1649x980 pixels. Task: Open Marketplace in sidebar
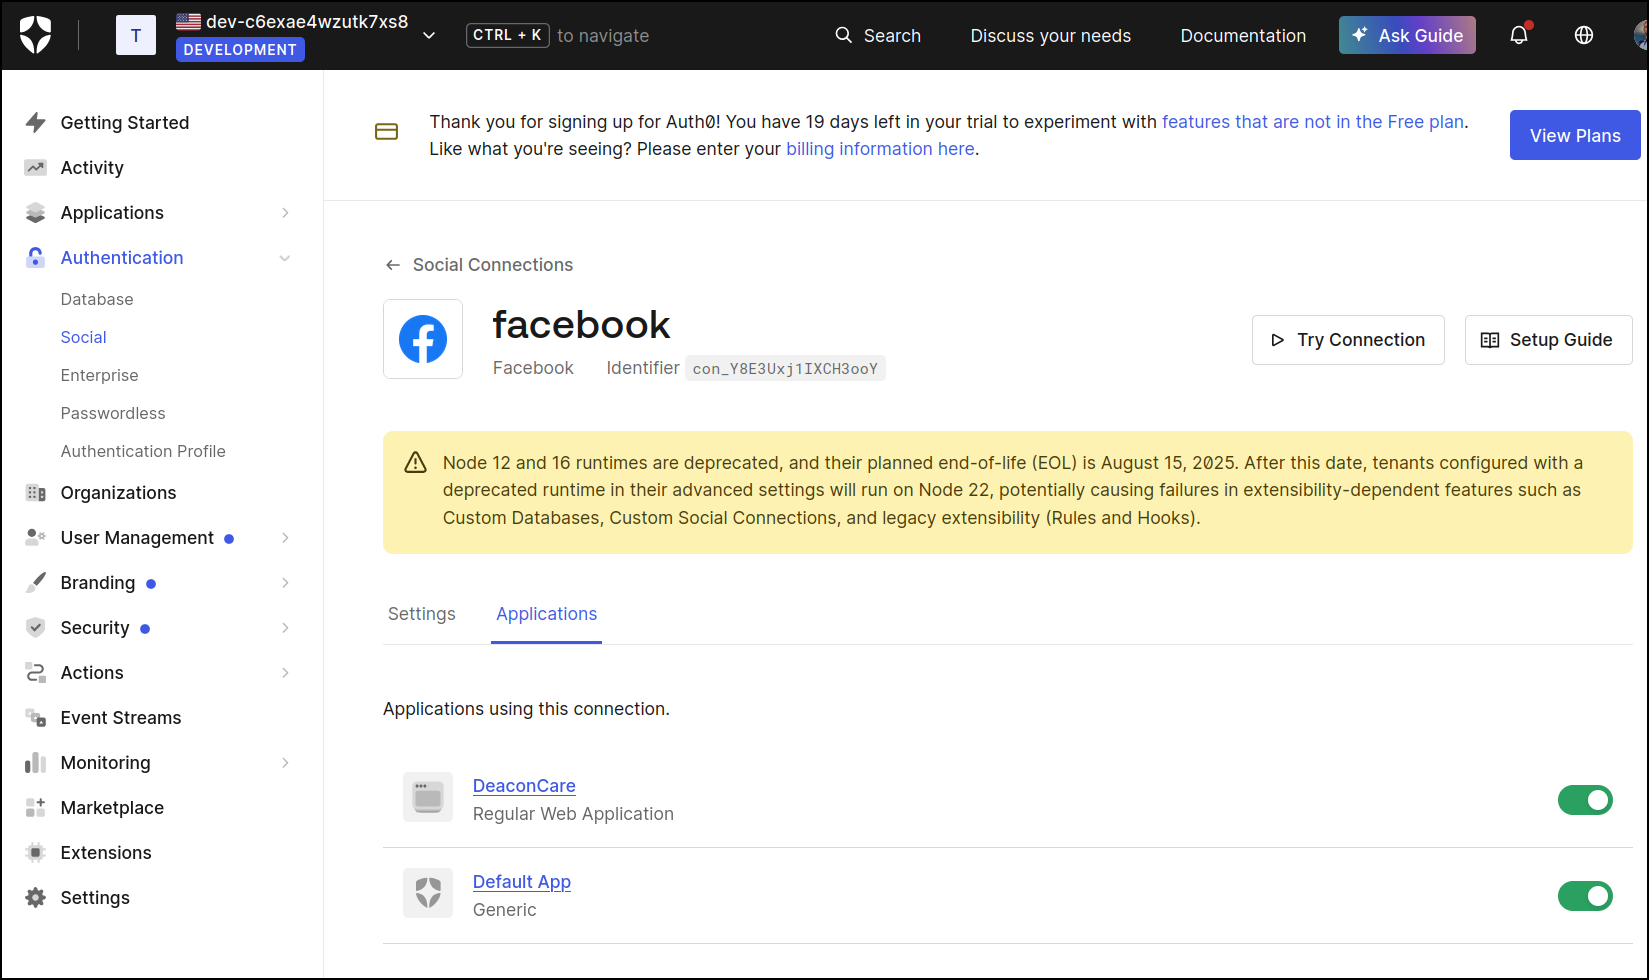(112, 807)
